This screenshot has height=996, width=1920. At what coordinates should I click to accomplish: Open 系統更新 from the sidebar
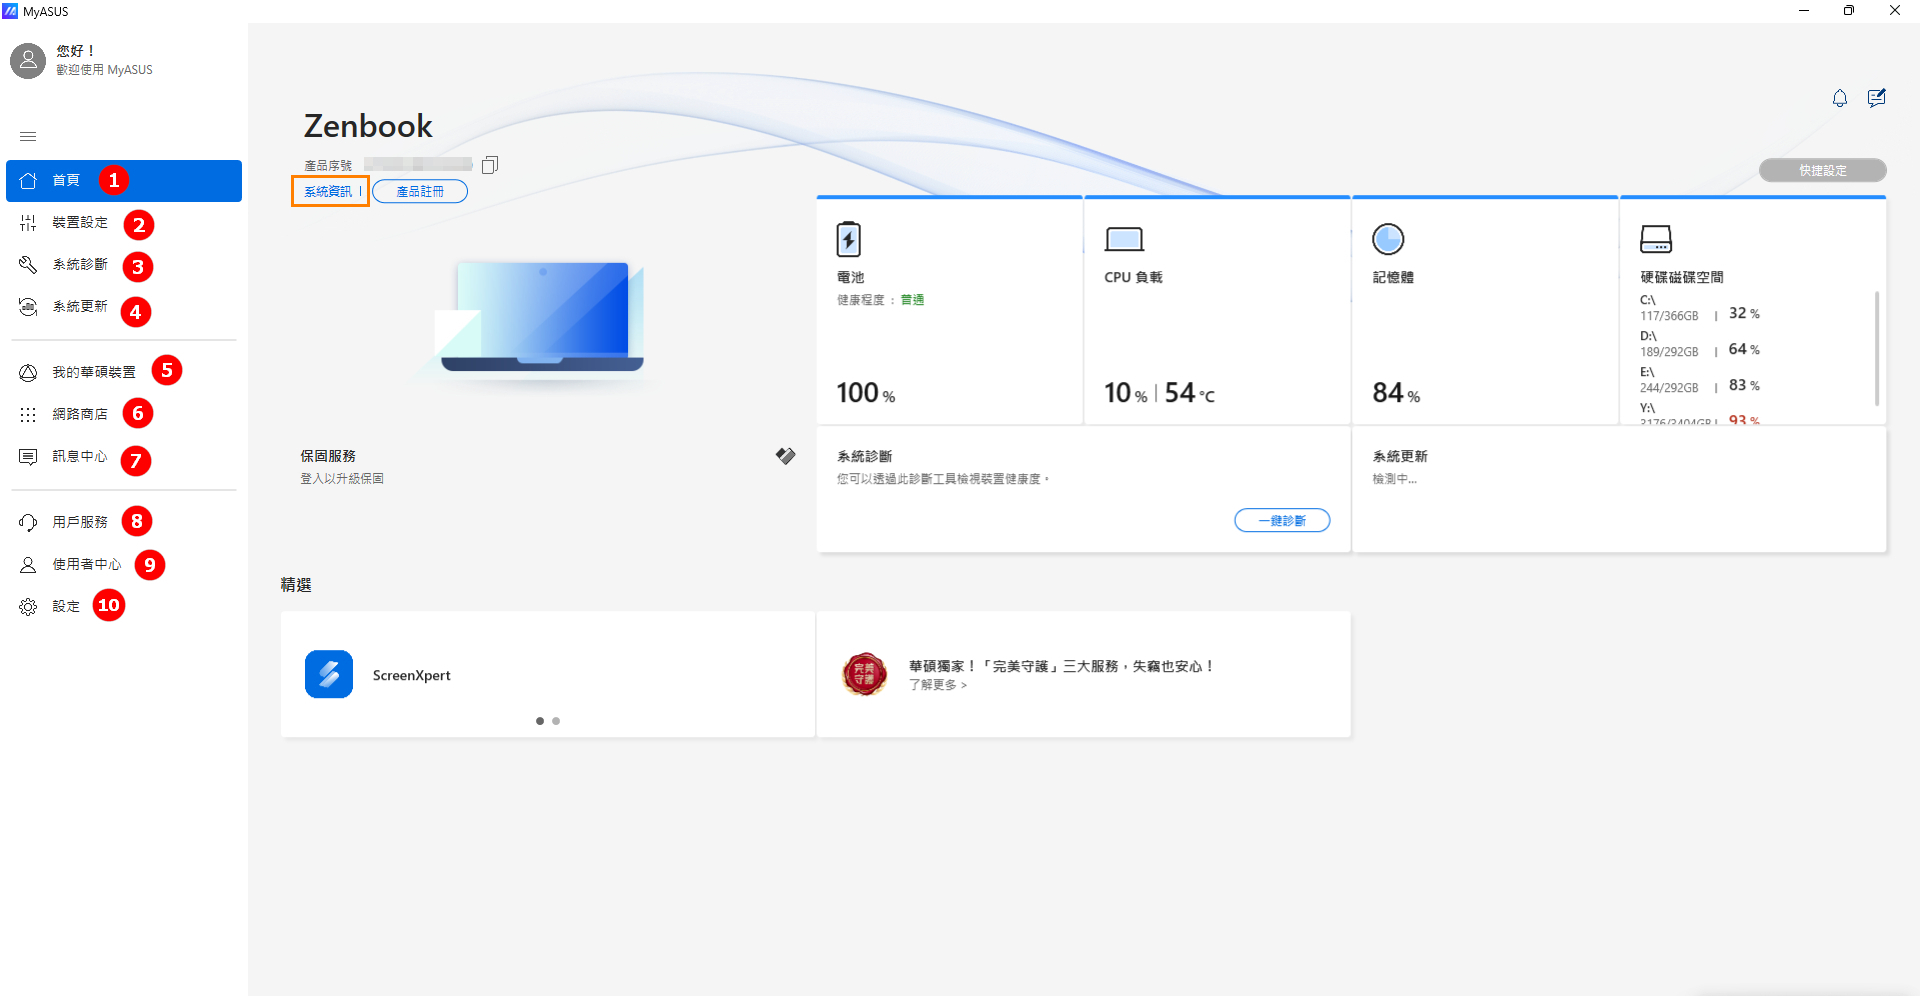tap(80, 307)
